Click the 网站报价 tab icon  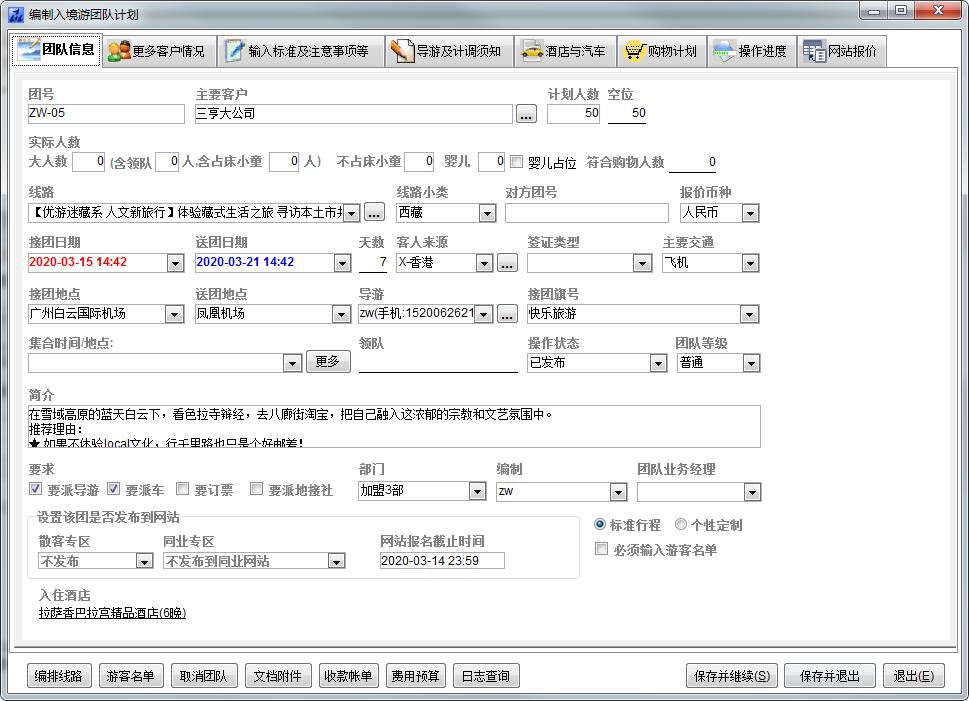point(814,51)
